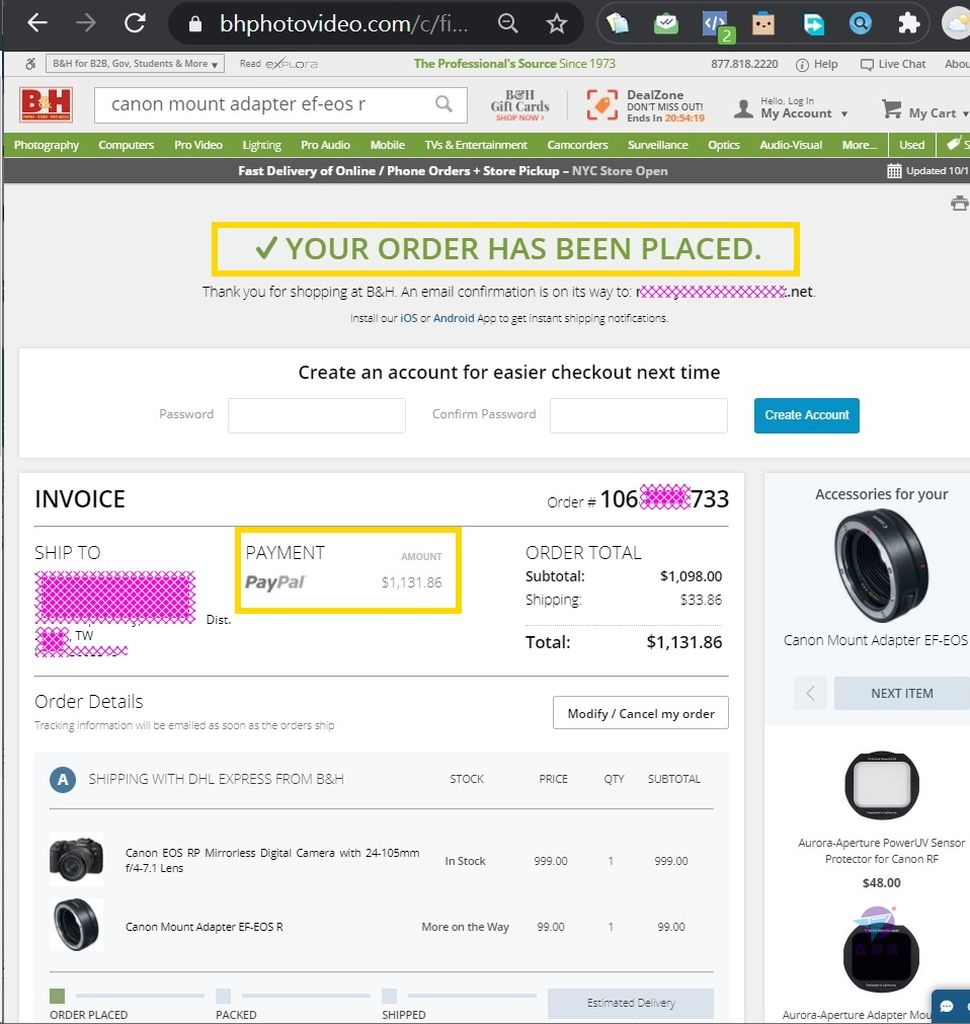The width and height of the screenshot is (970, 1024).
Task: Follow the Android app link
Action: click(454, 318)
